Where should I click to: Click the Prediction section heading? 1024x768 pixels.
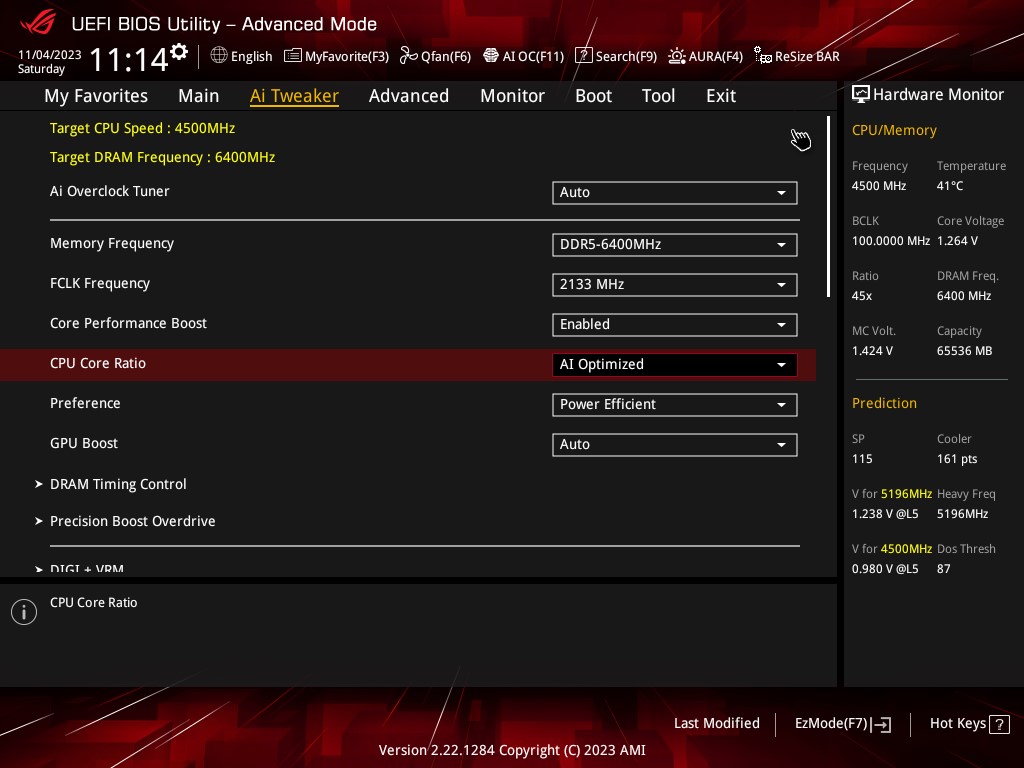click(884, 403)
